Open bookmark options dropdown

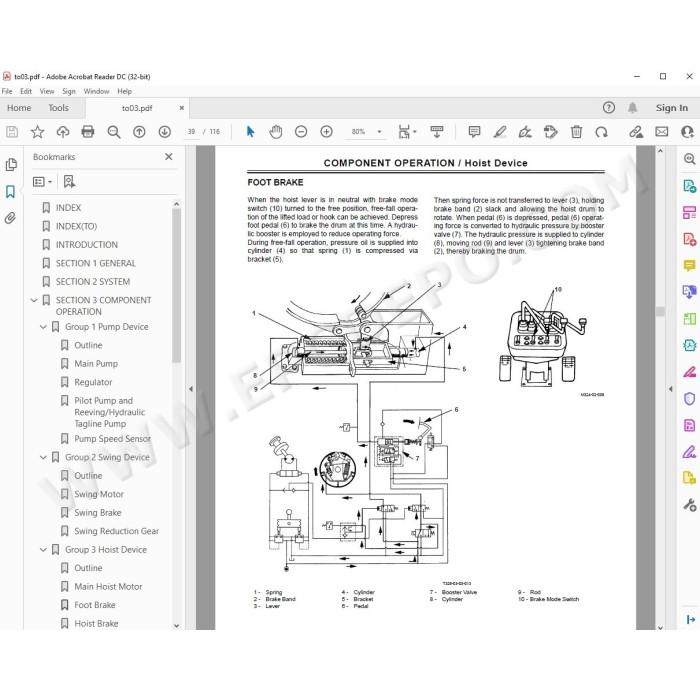42,182
